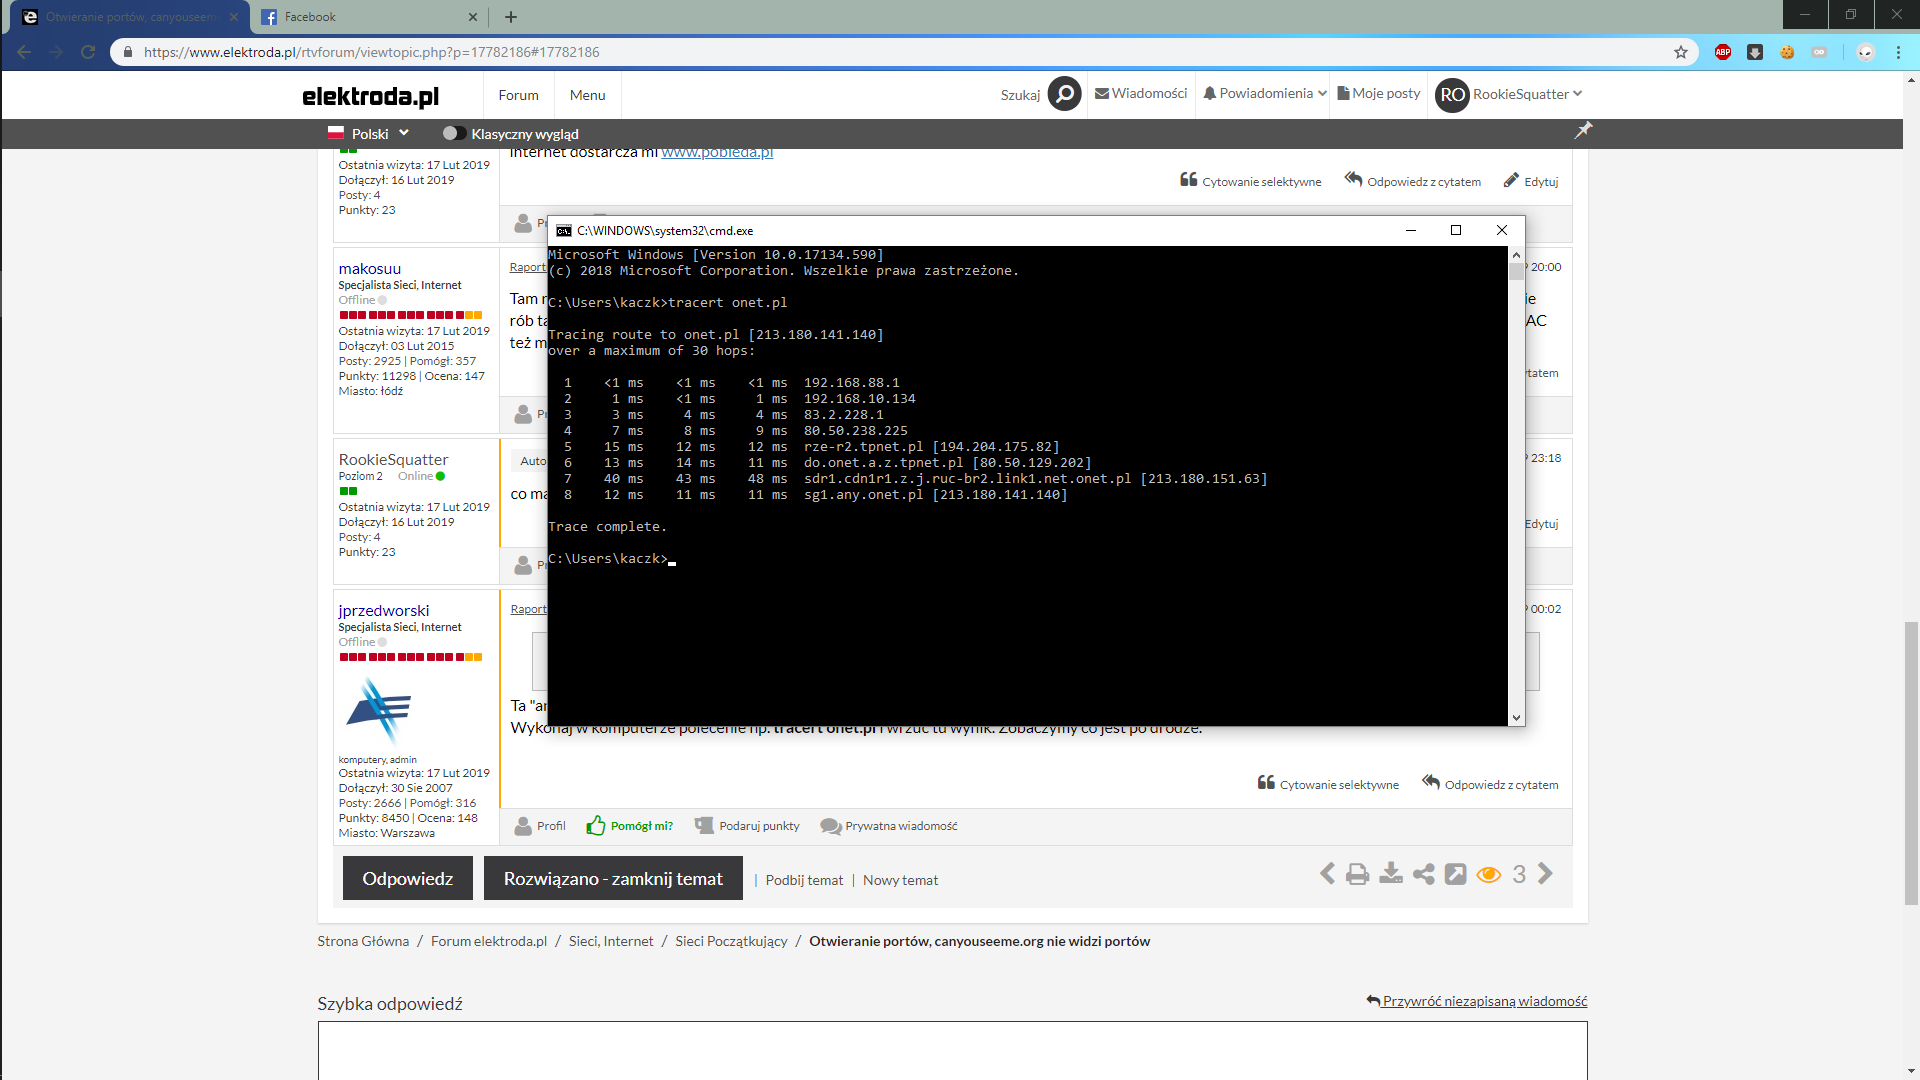Image resolution: width=1920 pixels, height=1080 pixels.
Task: Switch to the Otwieranie portów tab
Action: click(130, 17)
